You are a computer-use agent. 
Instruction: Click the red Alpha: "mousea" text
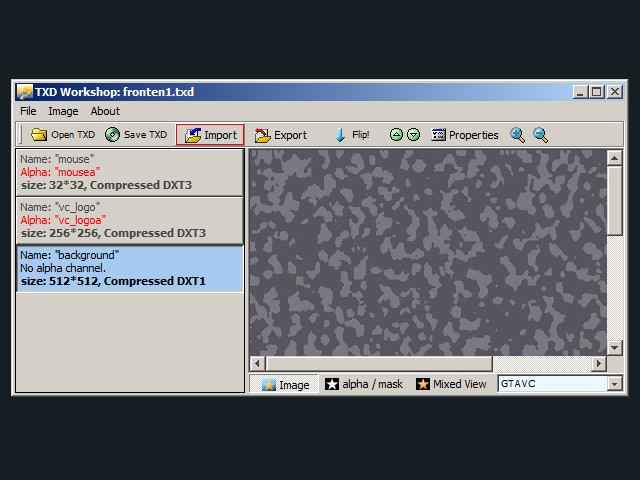point(60,172)
